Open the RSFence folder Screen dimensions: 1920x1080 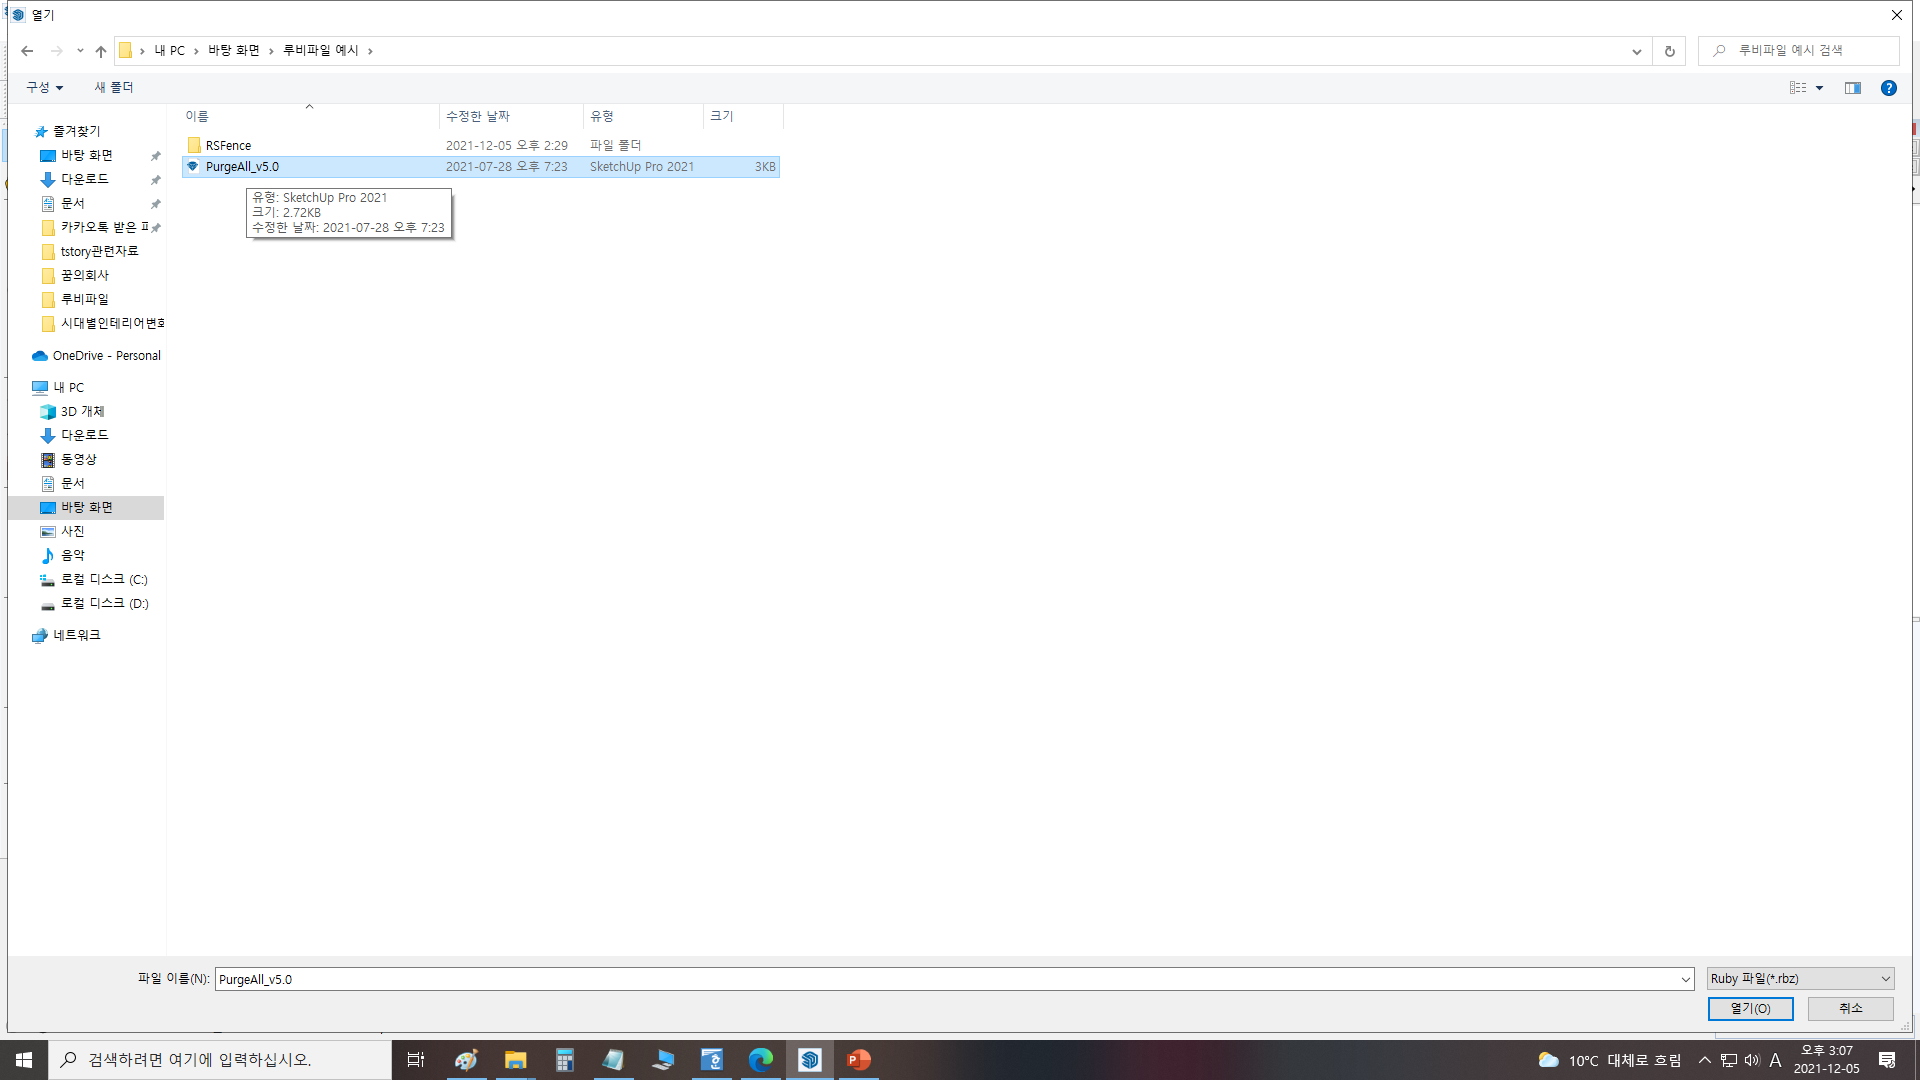pos(228,146)
